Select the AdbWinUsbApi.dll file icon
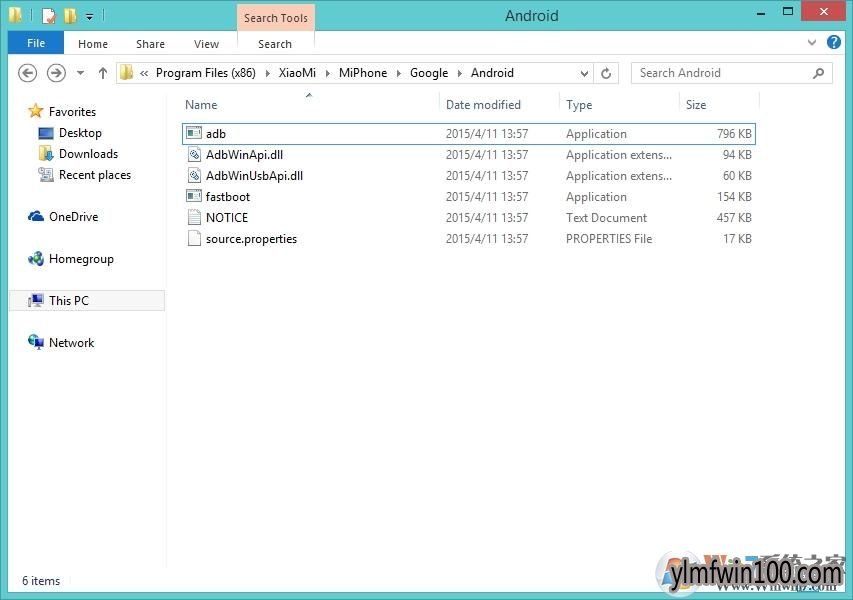 194,175
